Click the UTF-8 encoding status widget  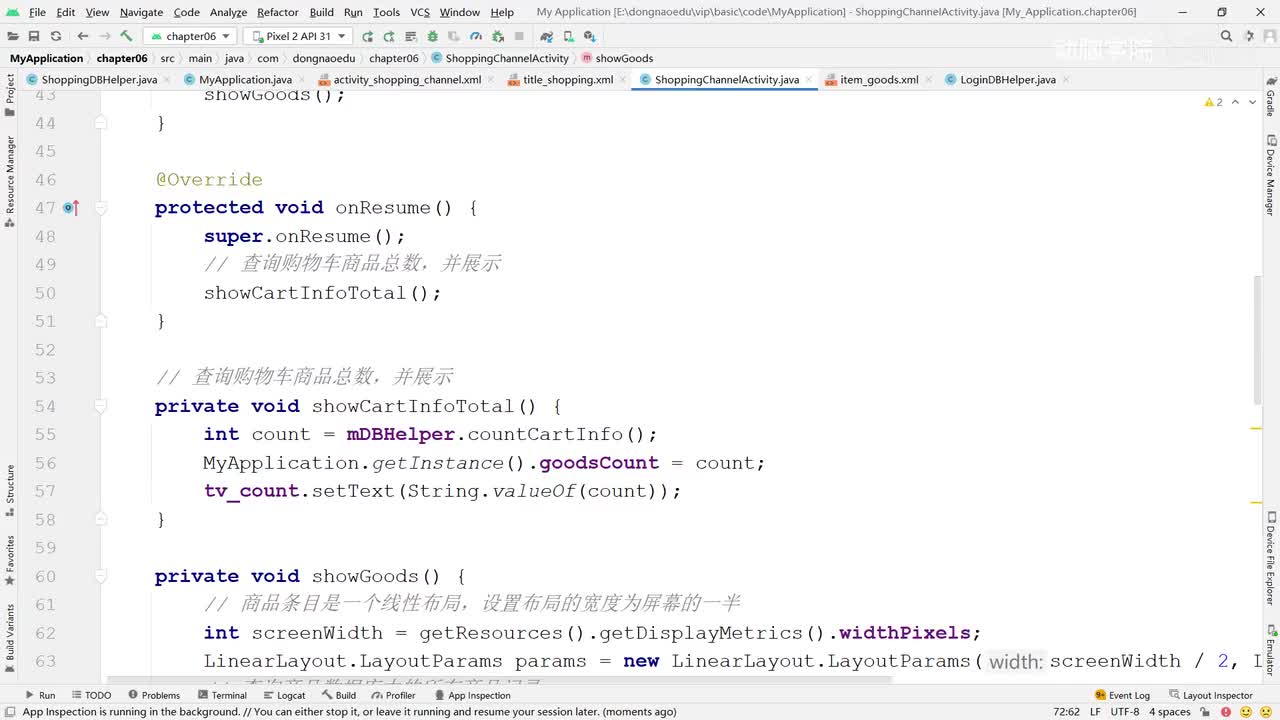click(x=1124, y=712)
